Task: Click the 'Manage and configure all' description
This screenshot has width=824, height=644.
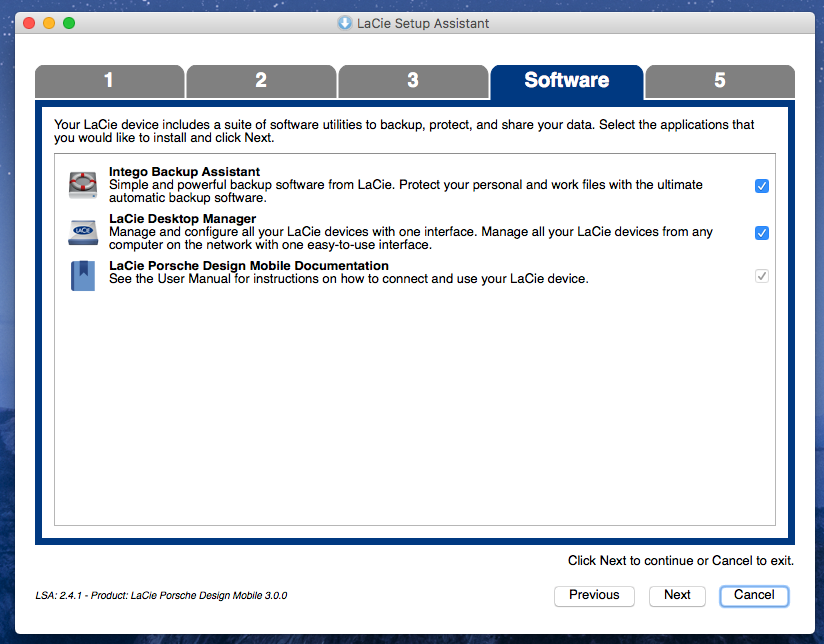Action: tap(410, 238)
